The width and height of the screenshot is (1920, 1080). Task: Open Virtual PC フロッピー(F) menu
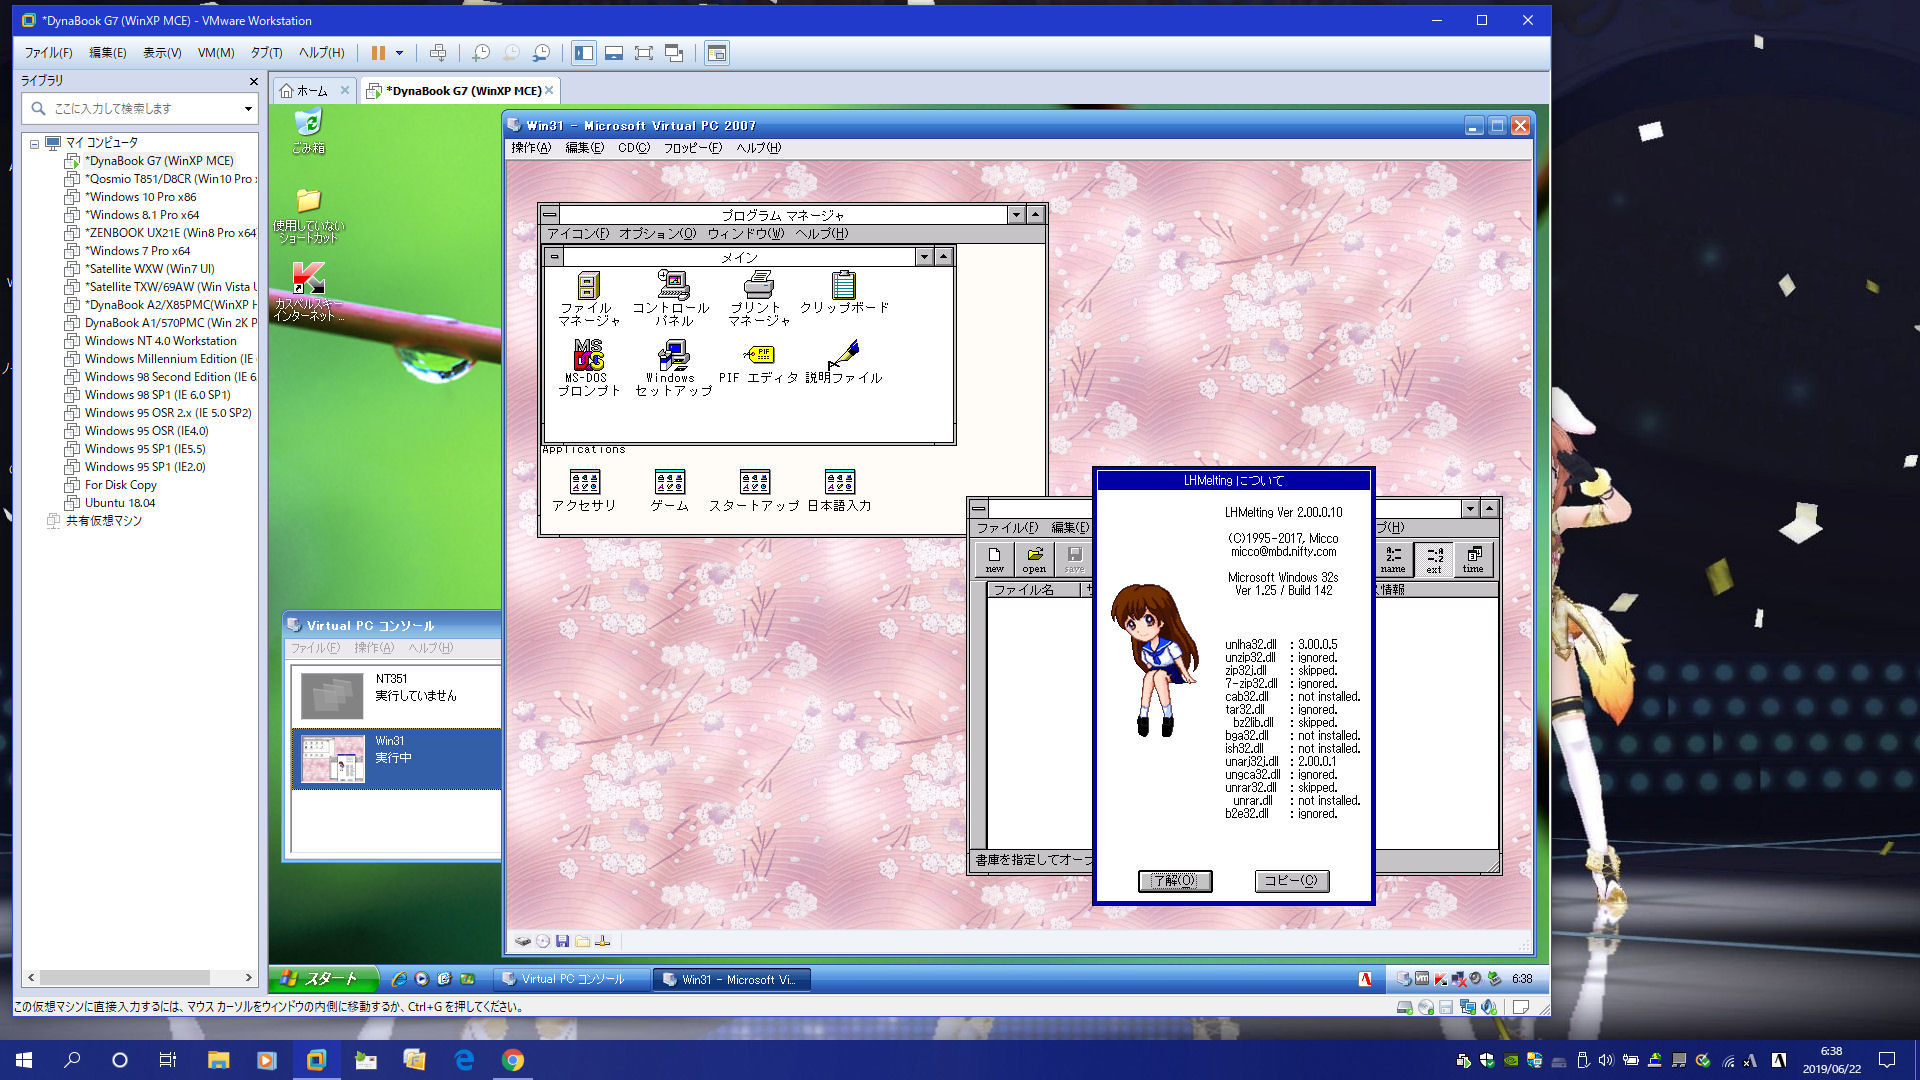(x=692, y=148)
